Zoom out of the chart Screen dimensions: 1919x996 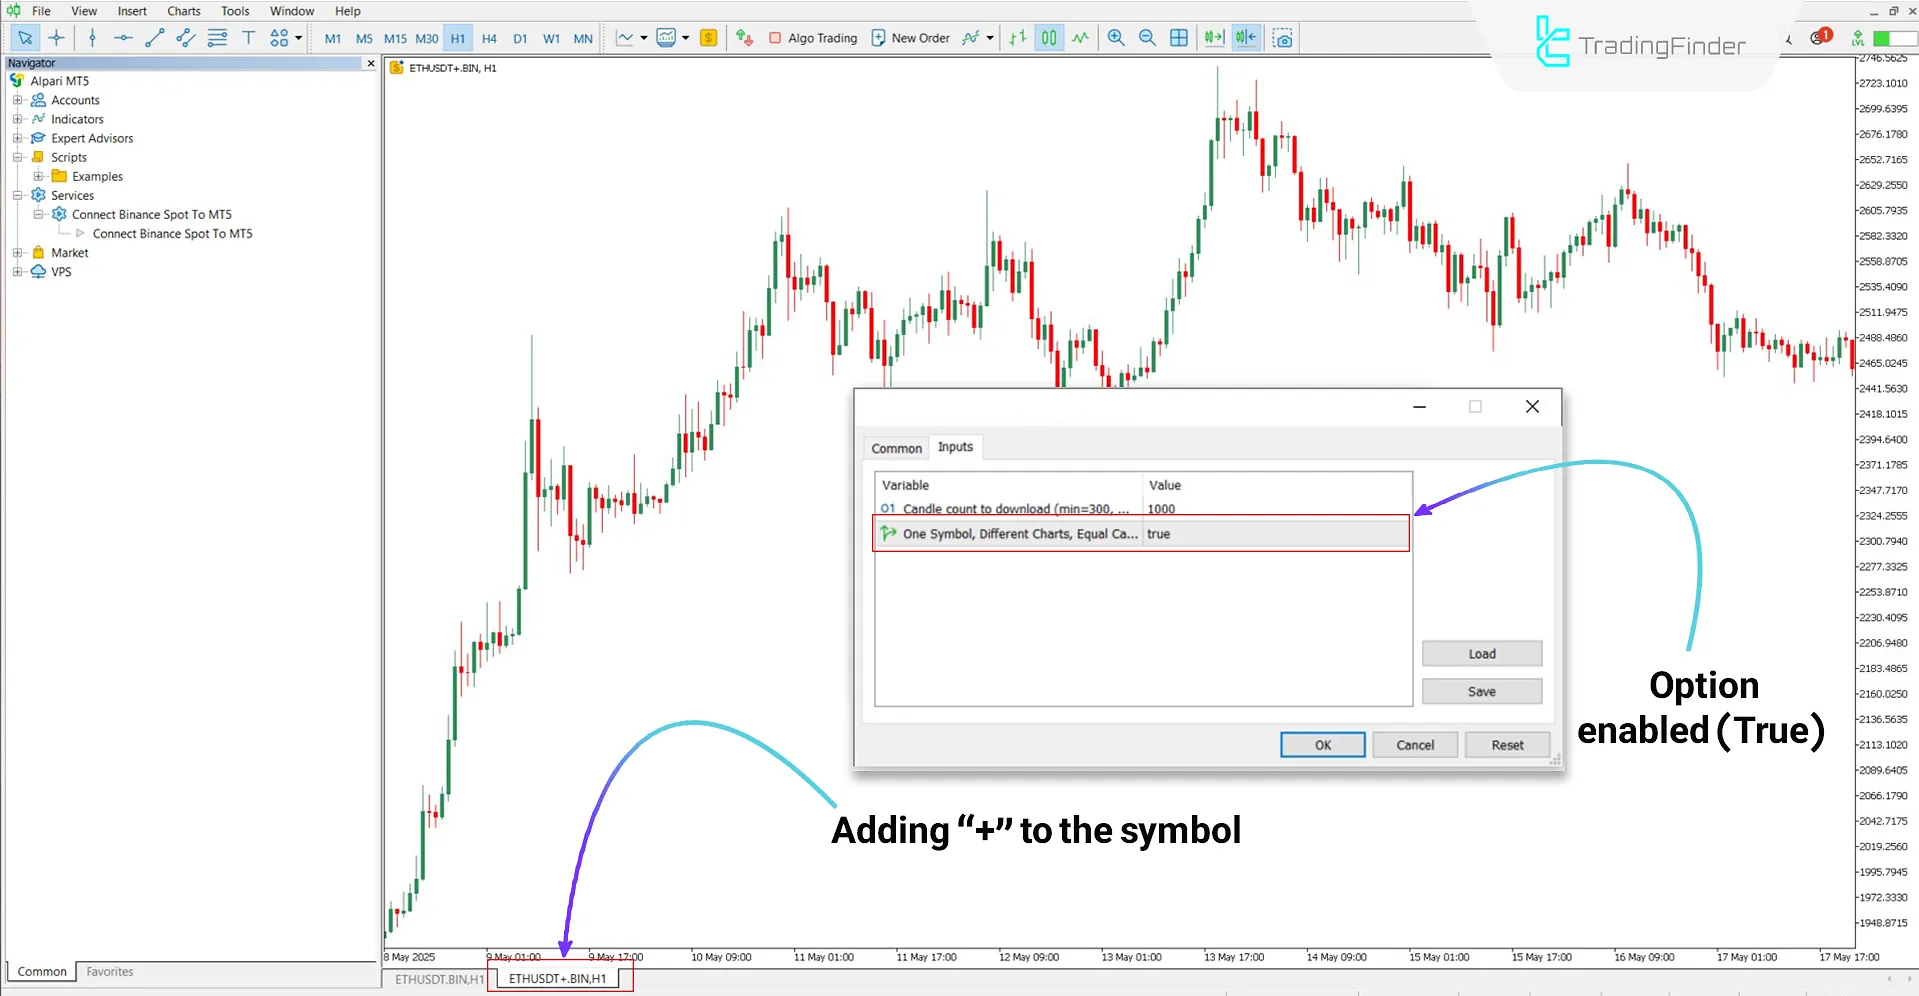coord(1147,38)
